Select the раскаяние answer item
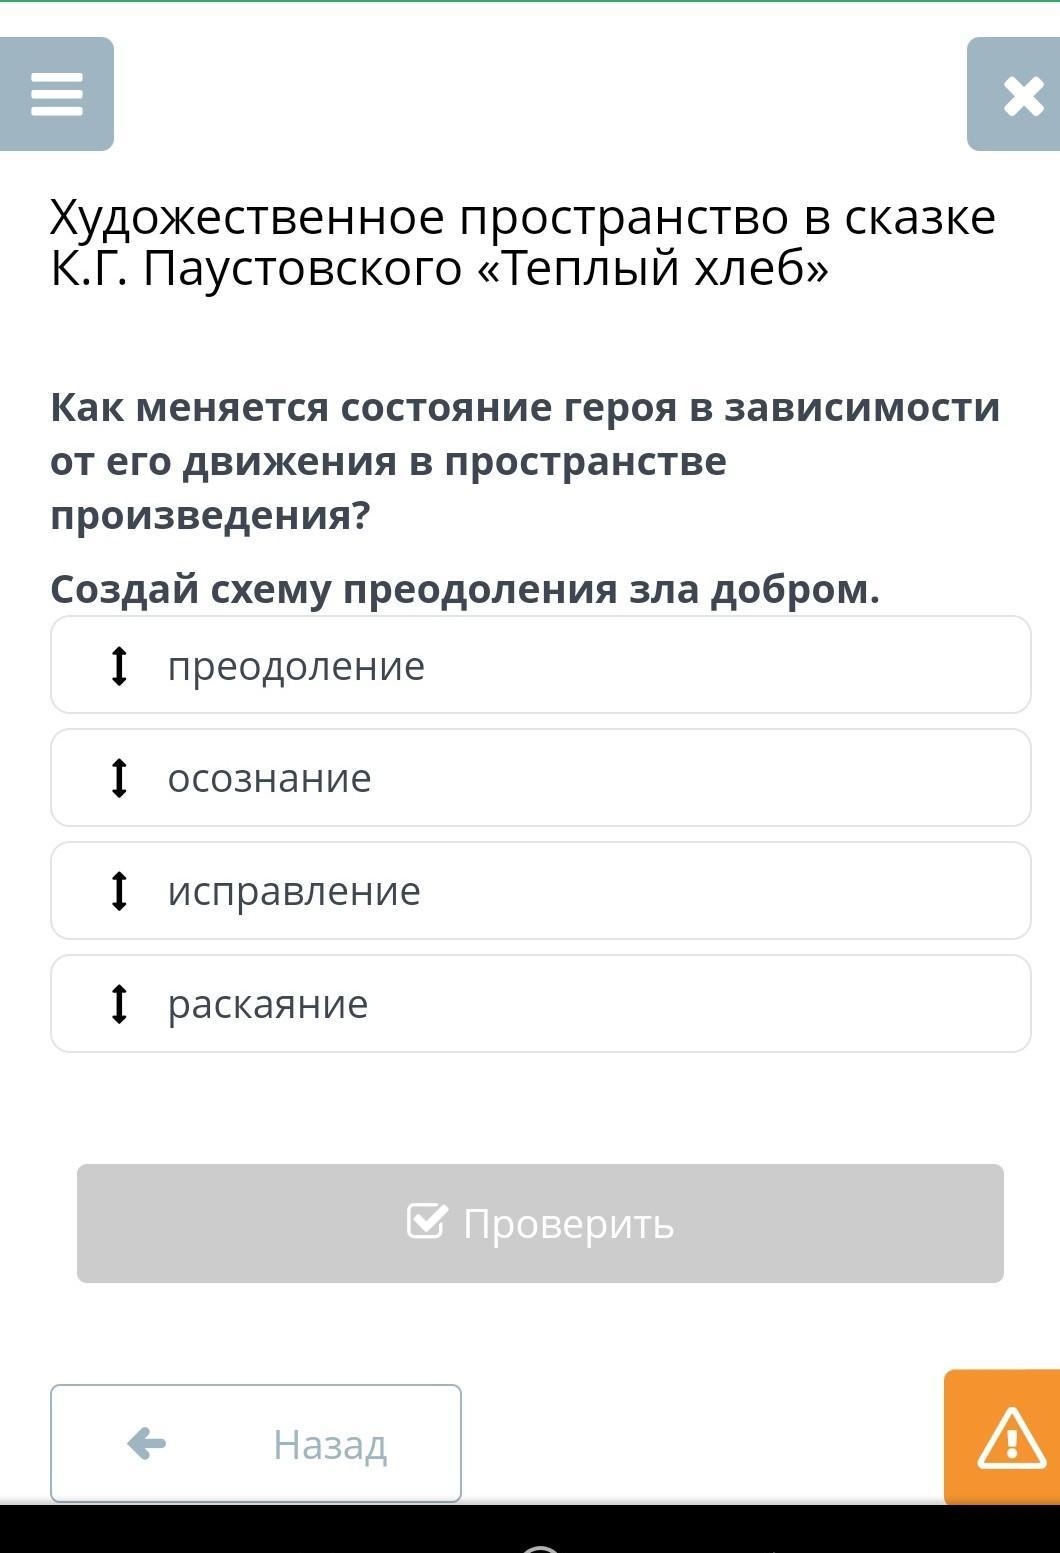Viewport: 1060px width, 1553px height. pos(541,1004)
